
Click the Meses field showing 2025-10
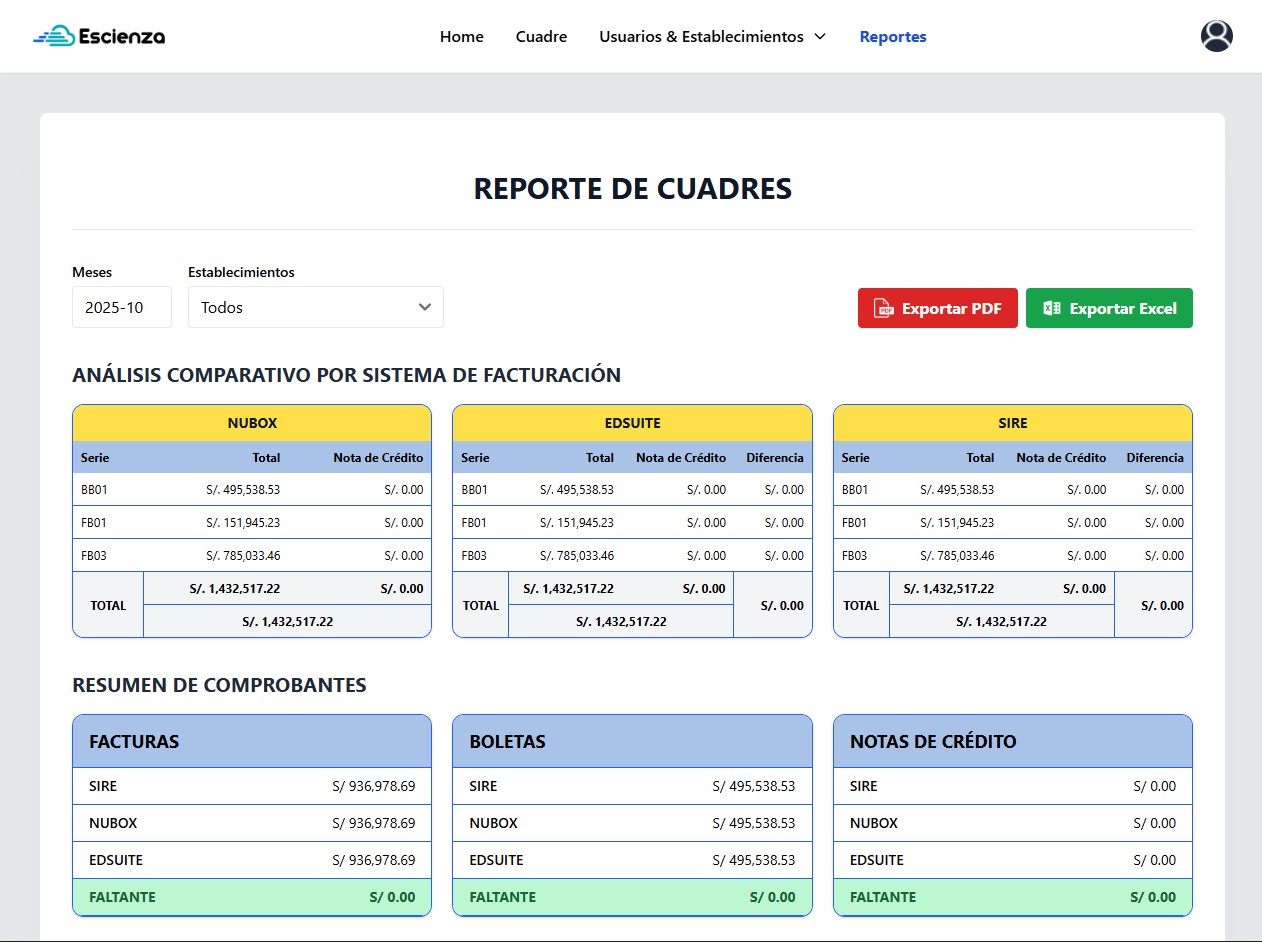tap(121, 307)
